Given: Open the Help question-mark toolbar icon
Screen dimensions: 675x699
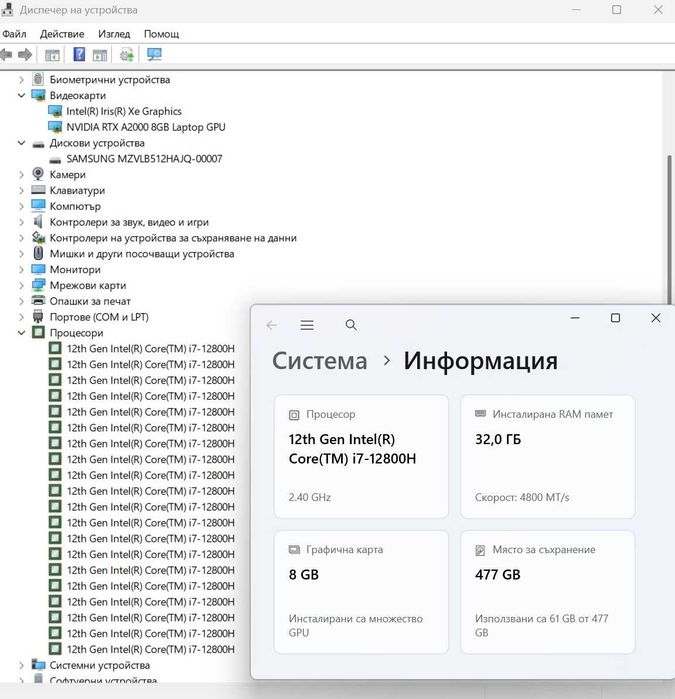Looking at the screenshot, I should click(79, 54).
